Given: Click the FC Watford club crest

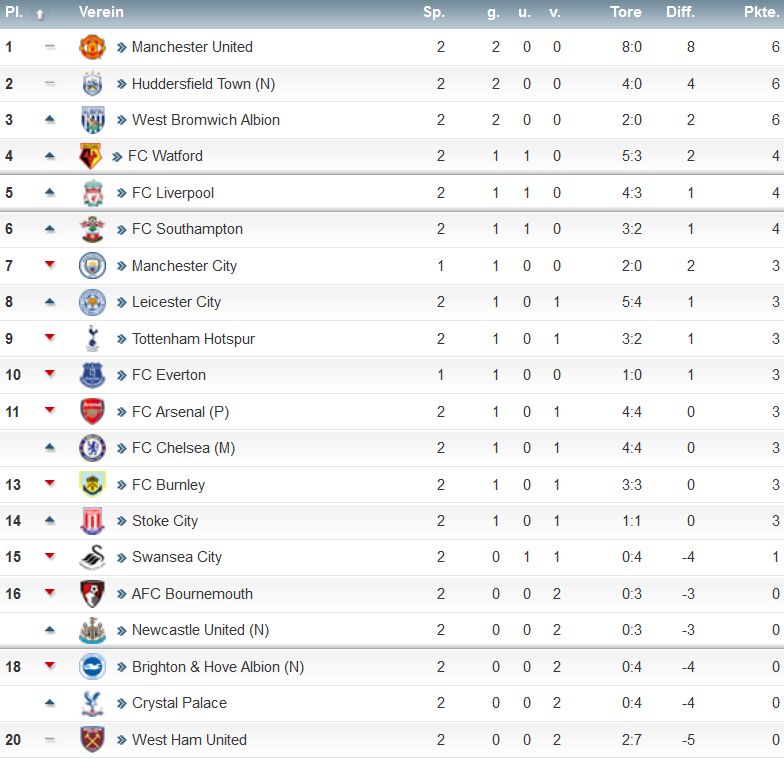Looking at the screenshot, I should coord(91,156).
